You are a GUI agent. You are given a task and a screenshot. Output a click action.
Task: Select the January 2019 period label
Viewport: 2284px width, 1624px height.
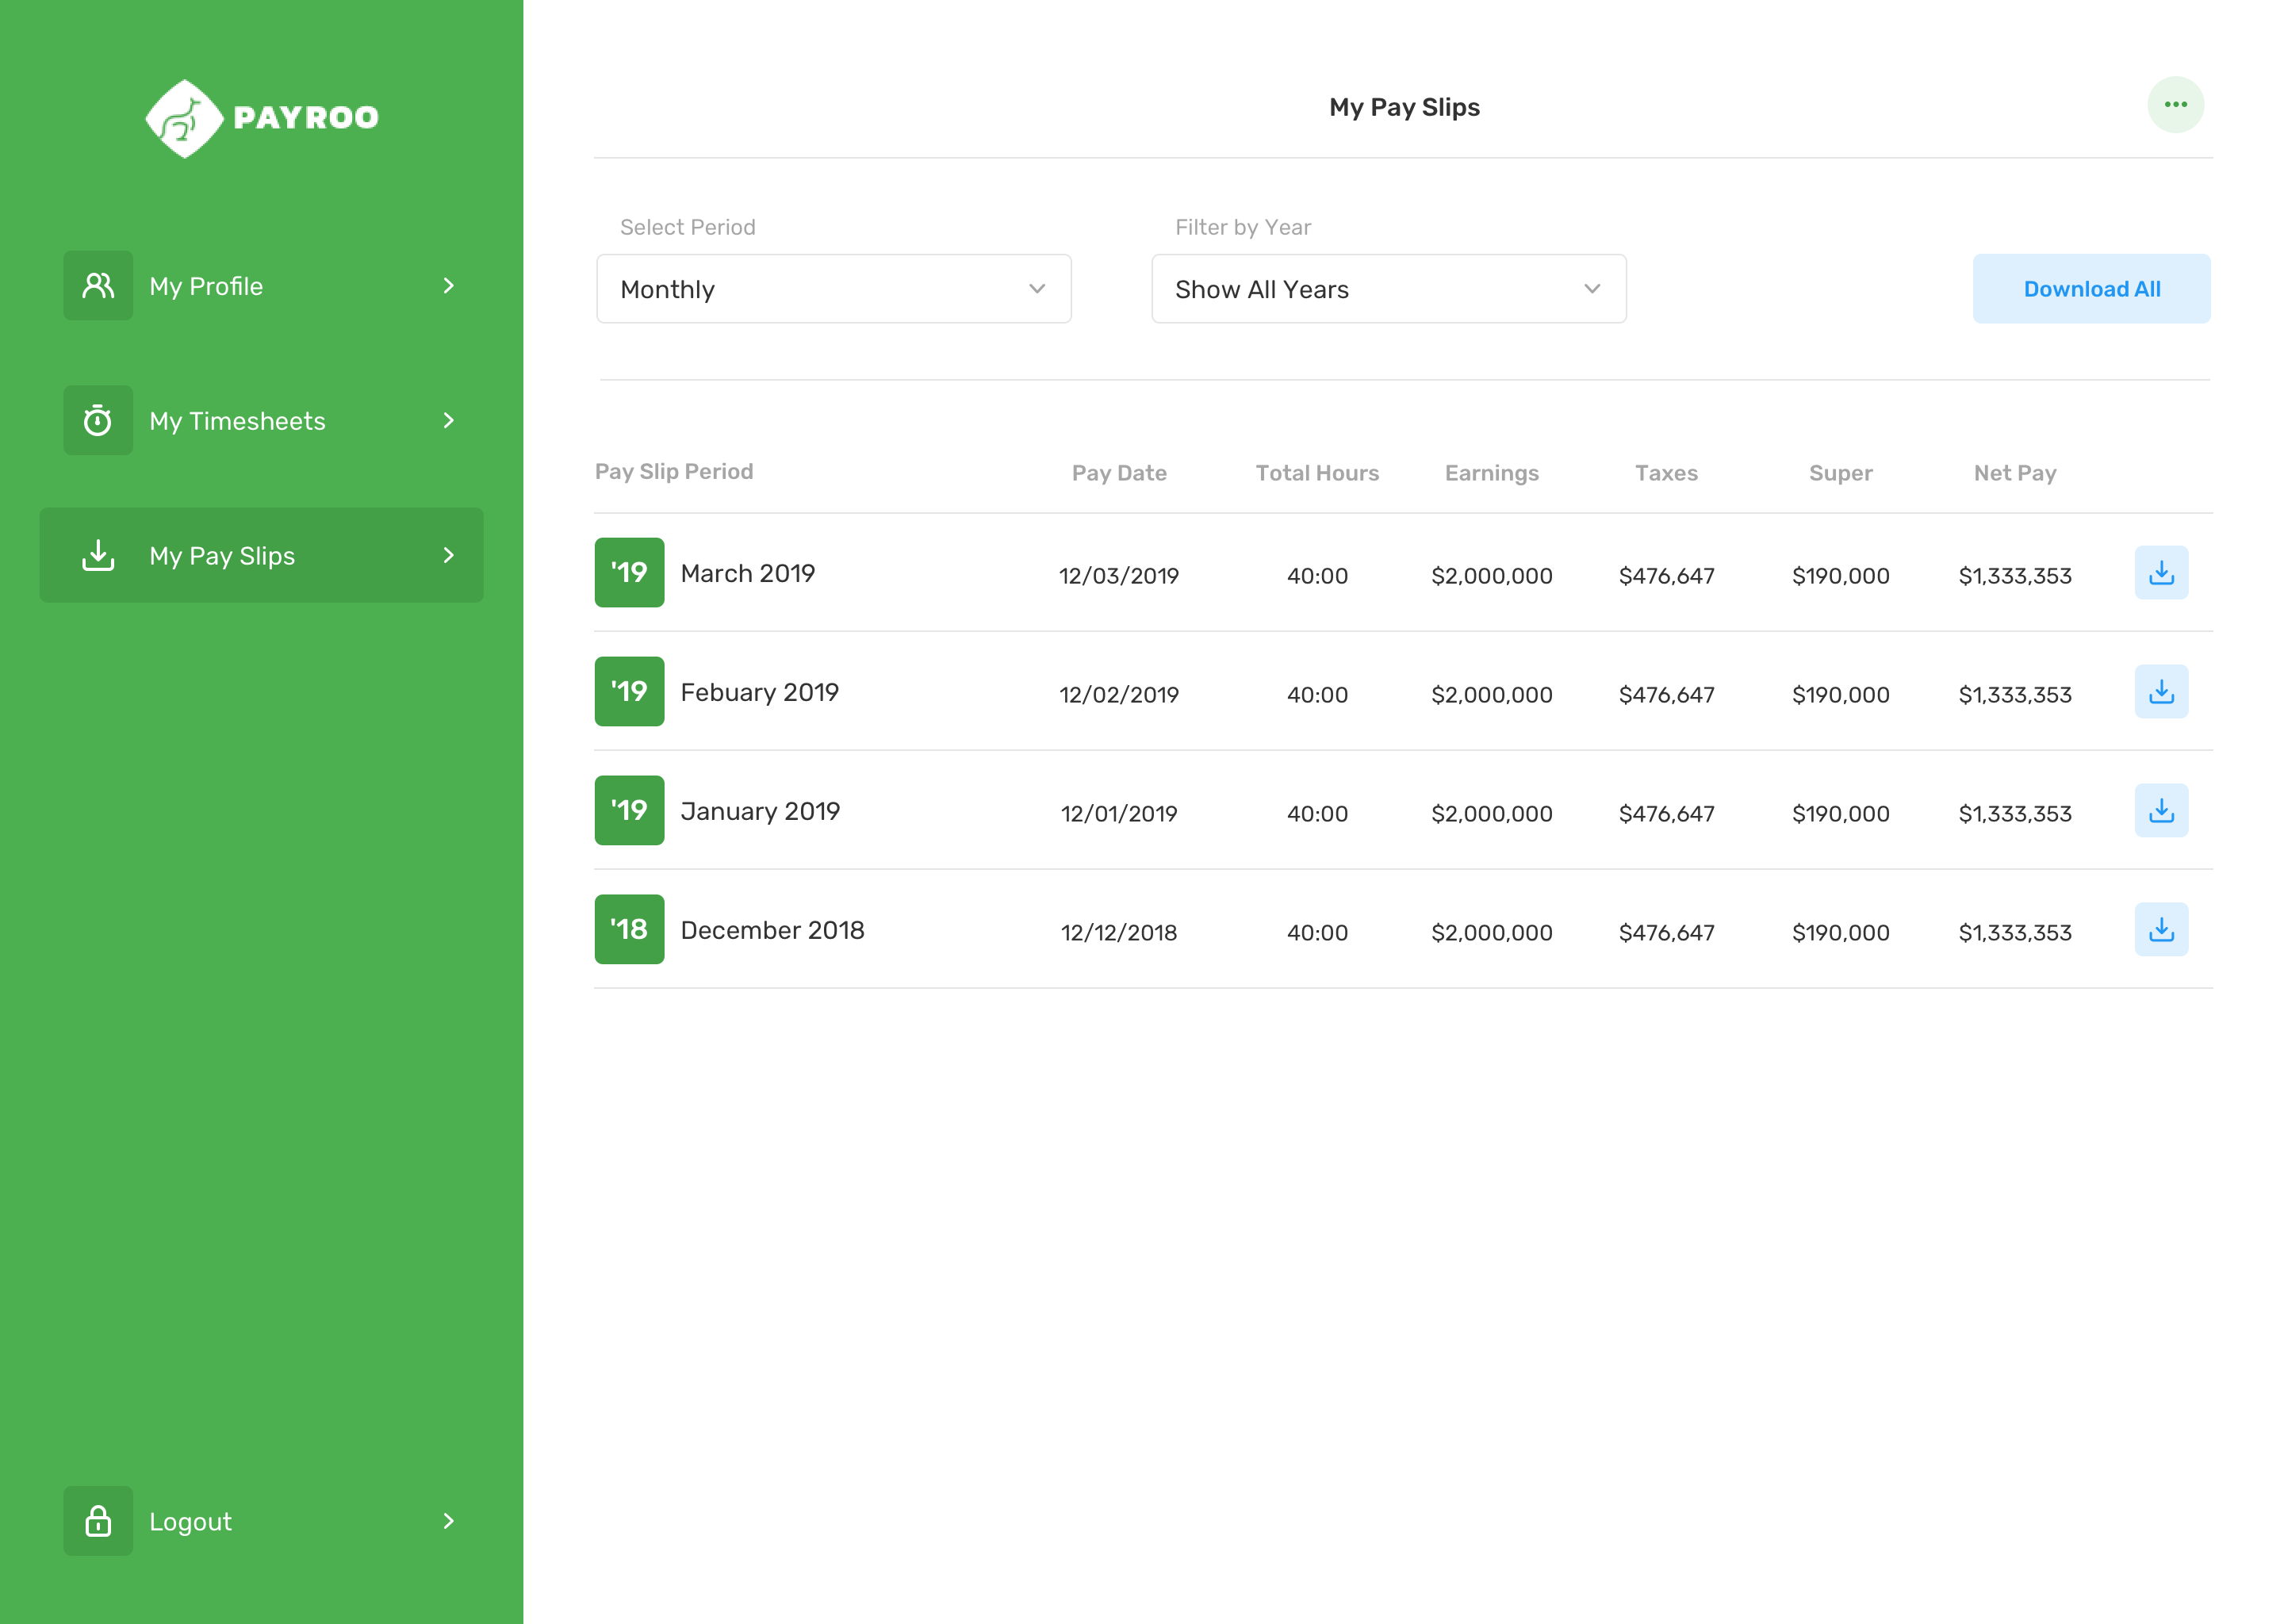click(x=760, y=811)
